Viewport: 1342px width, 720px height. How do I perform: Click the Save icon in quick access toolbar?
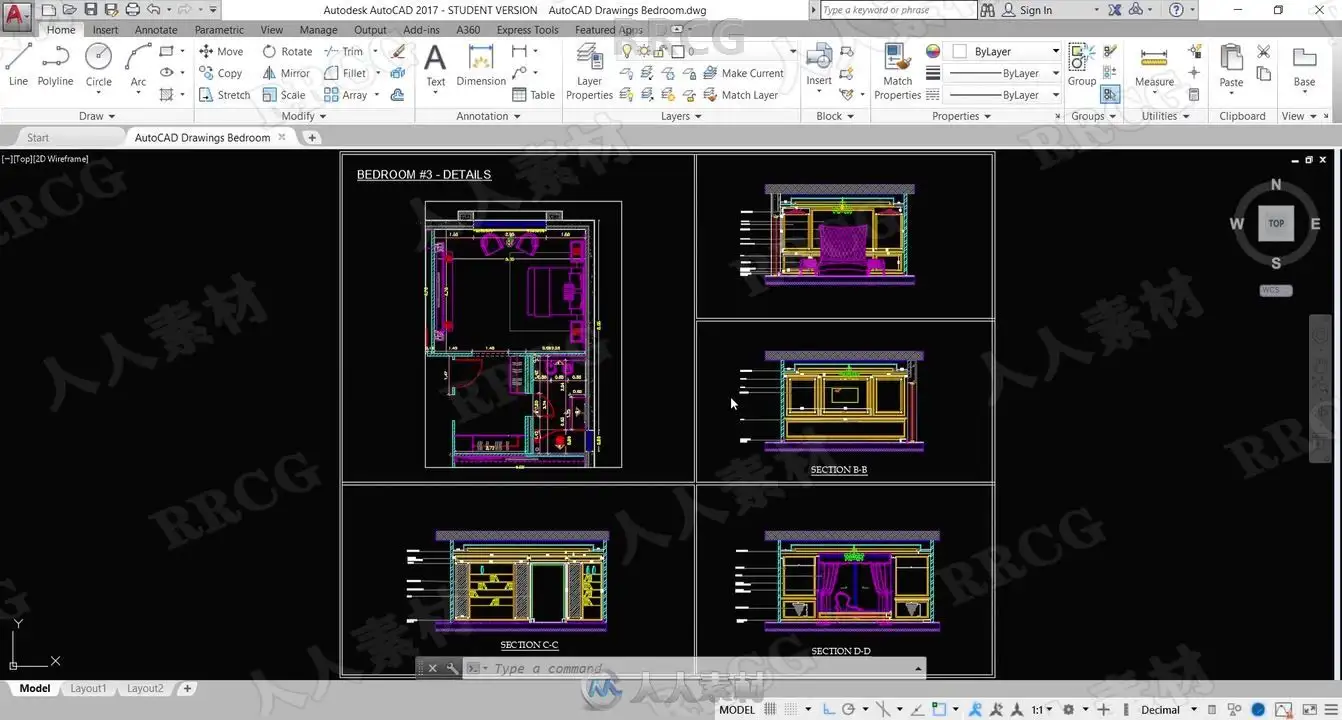coord(91,10)
